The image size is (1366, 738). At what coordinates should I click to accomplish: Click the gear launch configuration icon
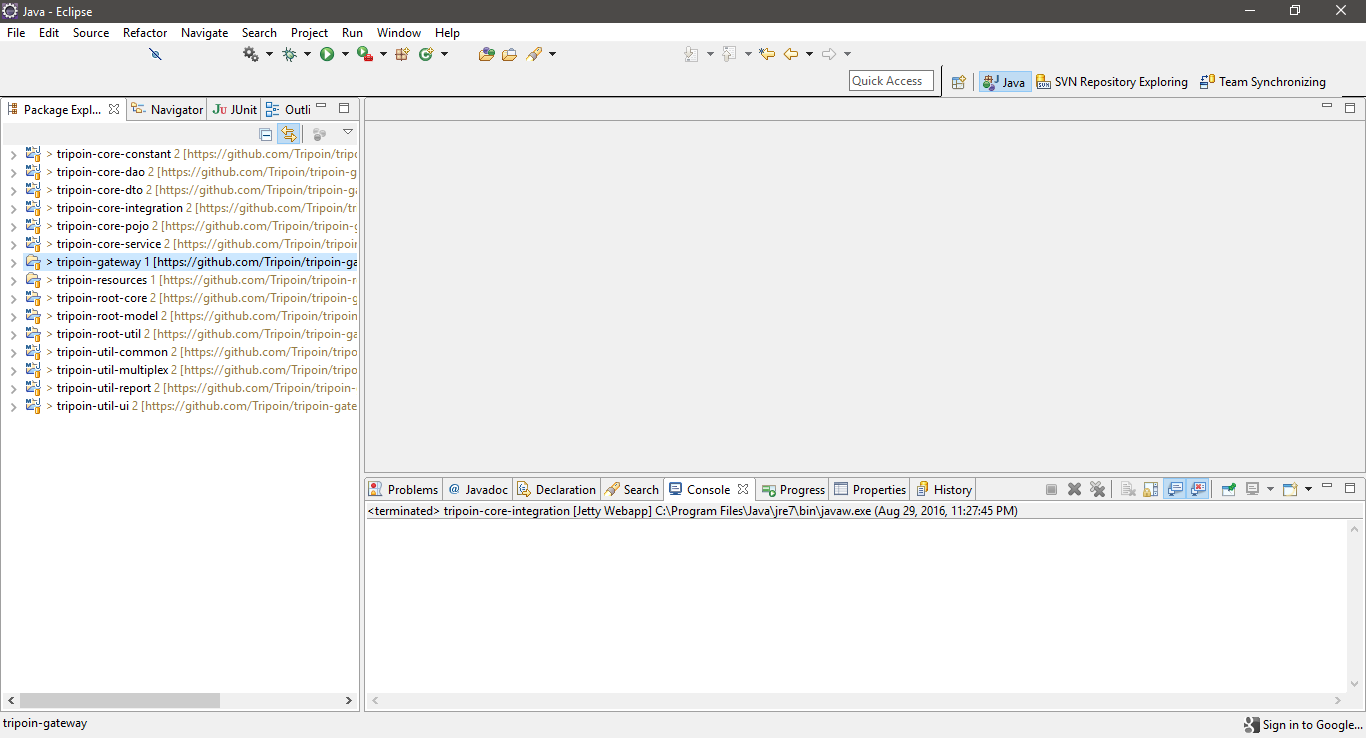pos(251,54)
